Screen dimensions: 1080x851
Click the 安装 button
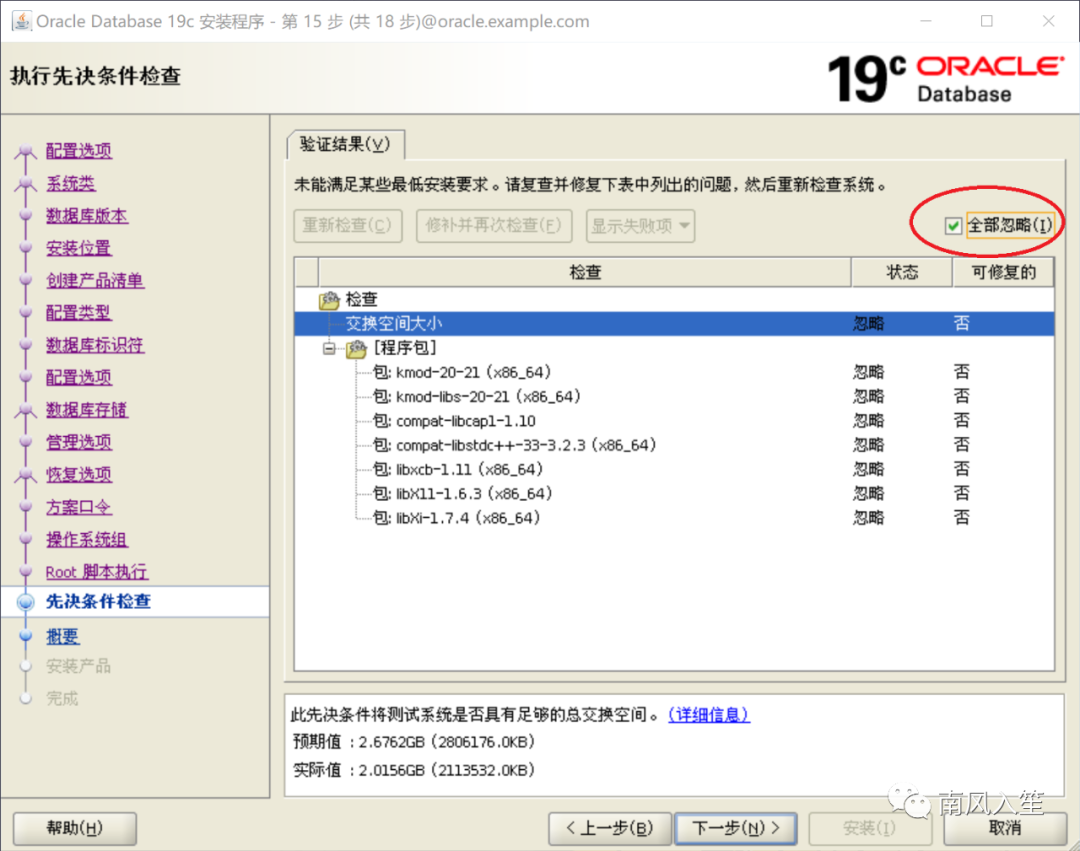(x=869, y=828)
